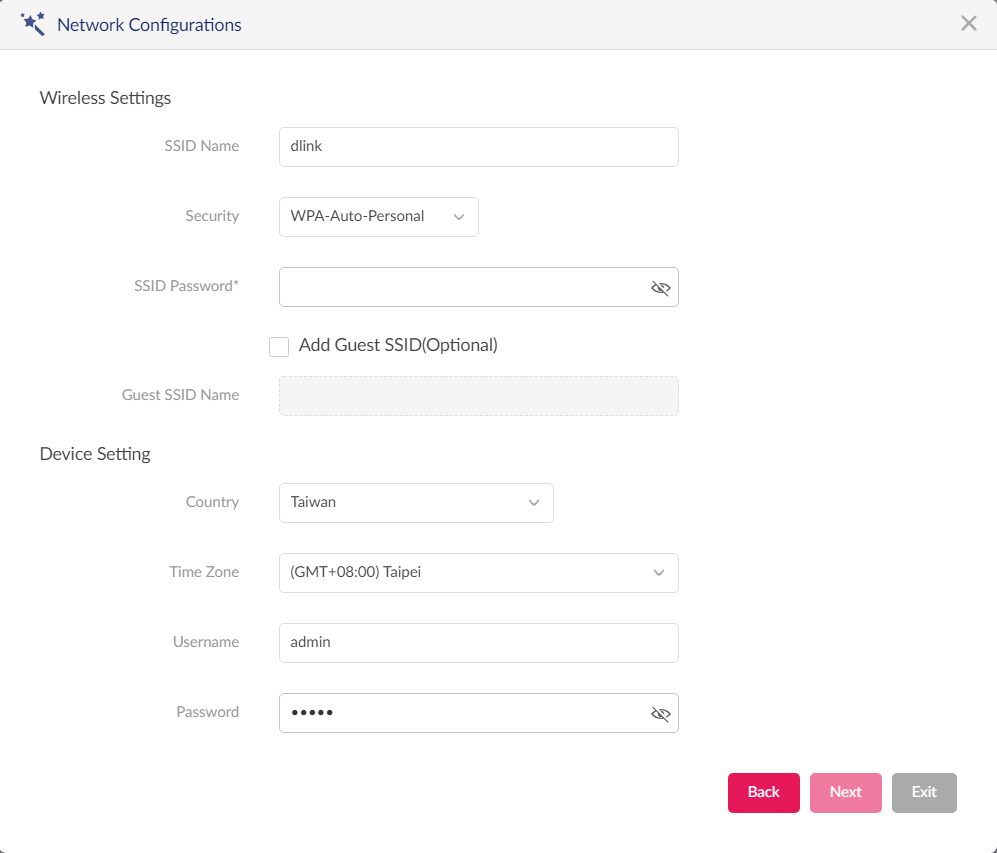Expand the Country dropdown showing Taiwan
This screenshot has height=853, width=997.
416,503
